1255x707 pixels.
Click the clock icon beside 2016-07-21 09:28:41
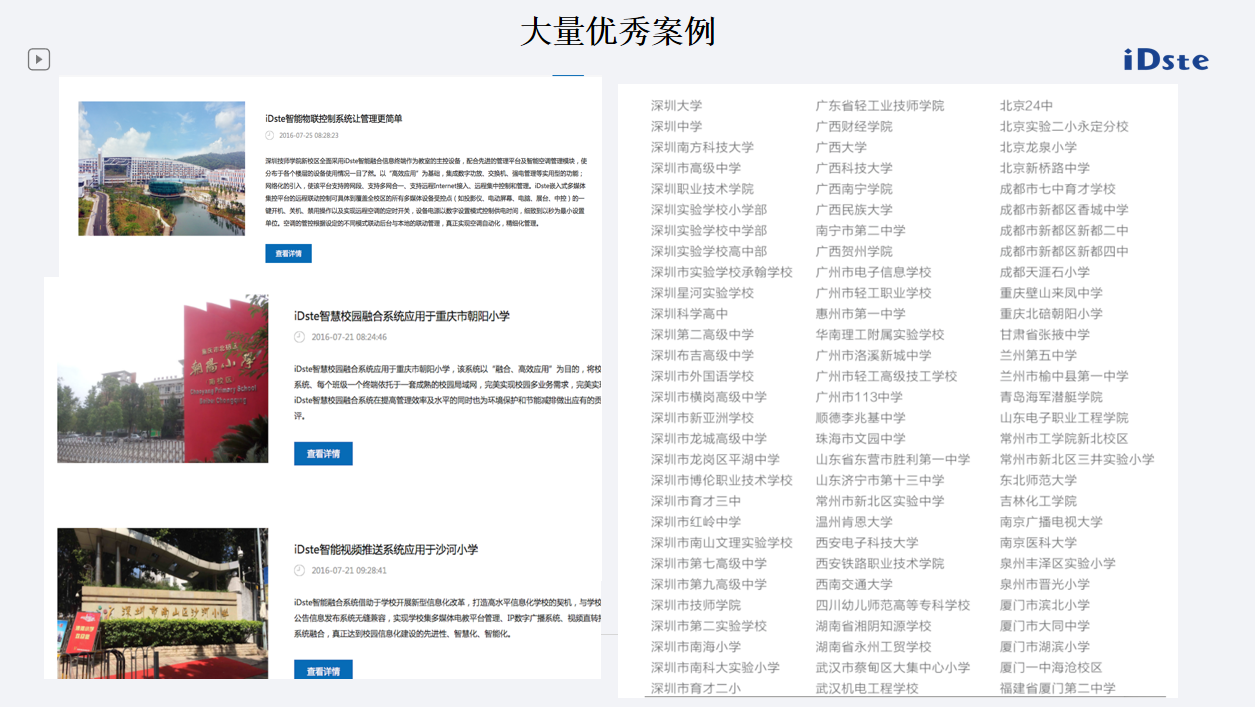tap(299, 571)
